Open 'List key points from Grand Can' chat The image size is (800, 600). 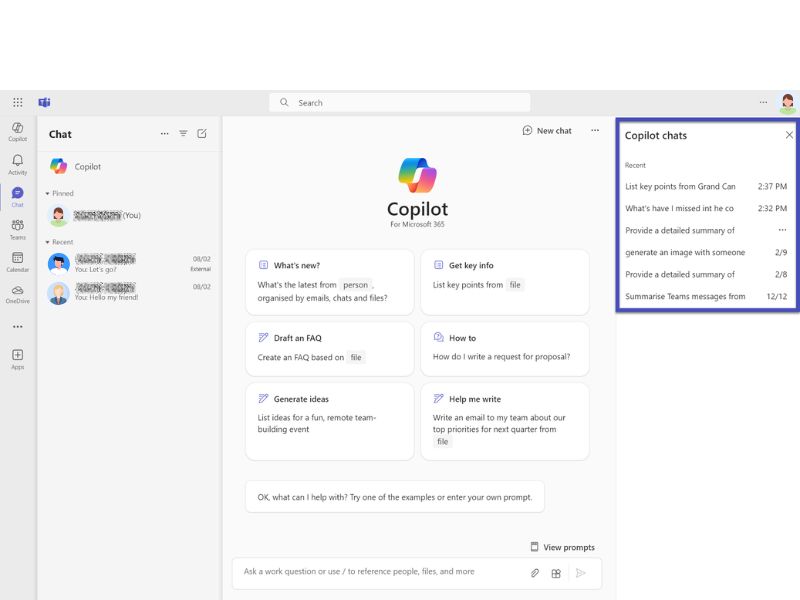coord(680,186)
